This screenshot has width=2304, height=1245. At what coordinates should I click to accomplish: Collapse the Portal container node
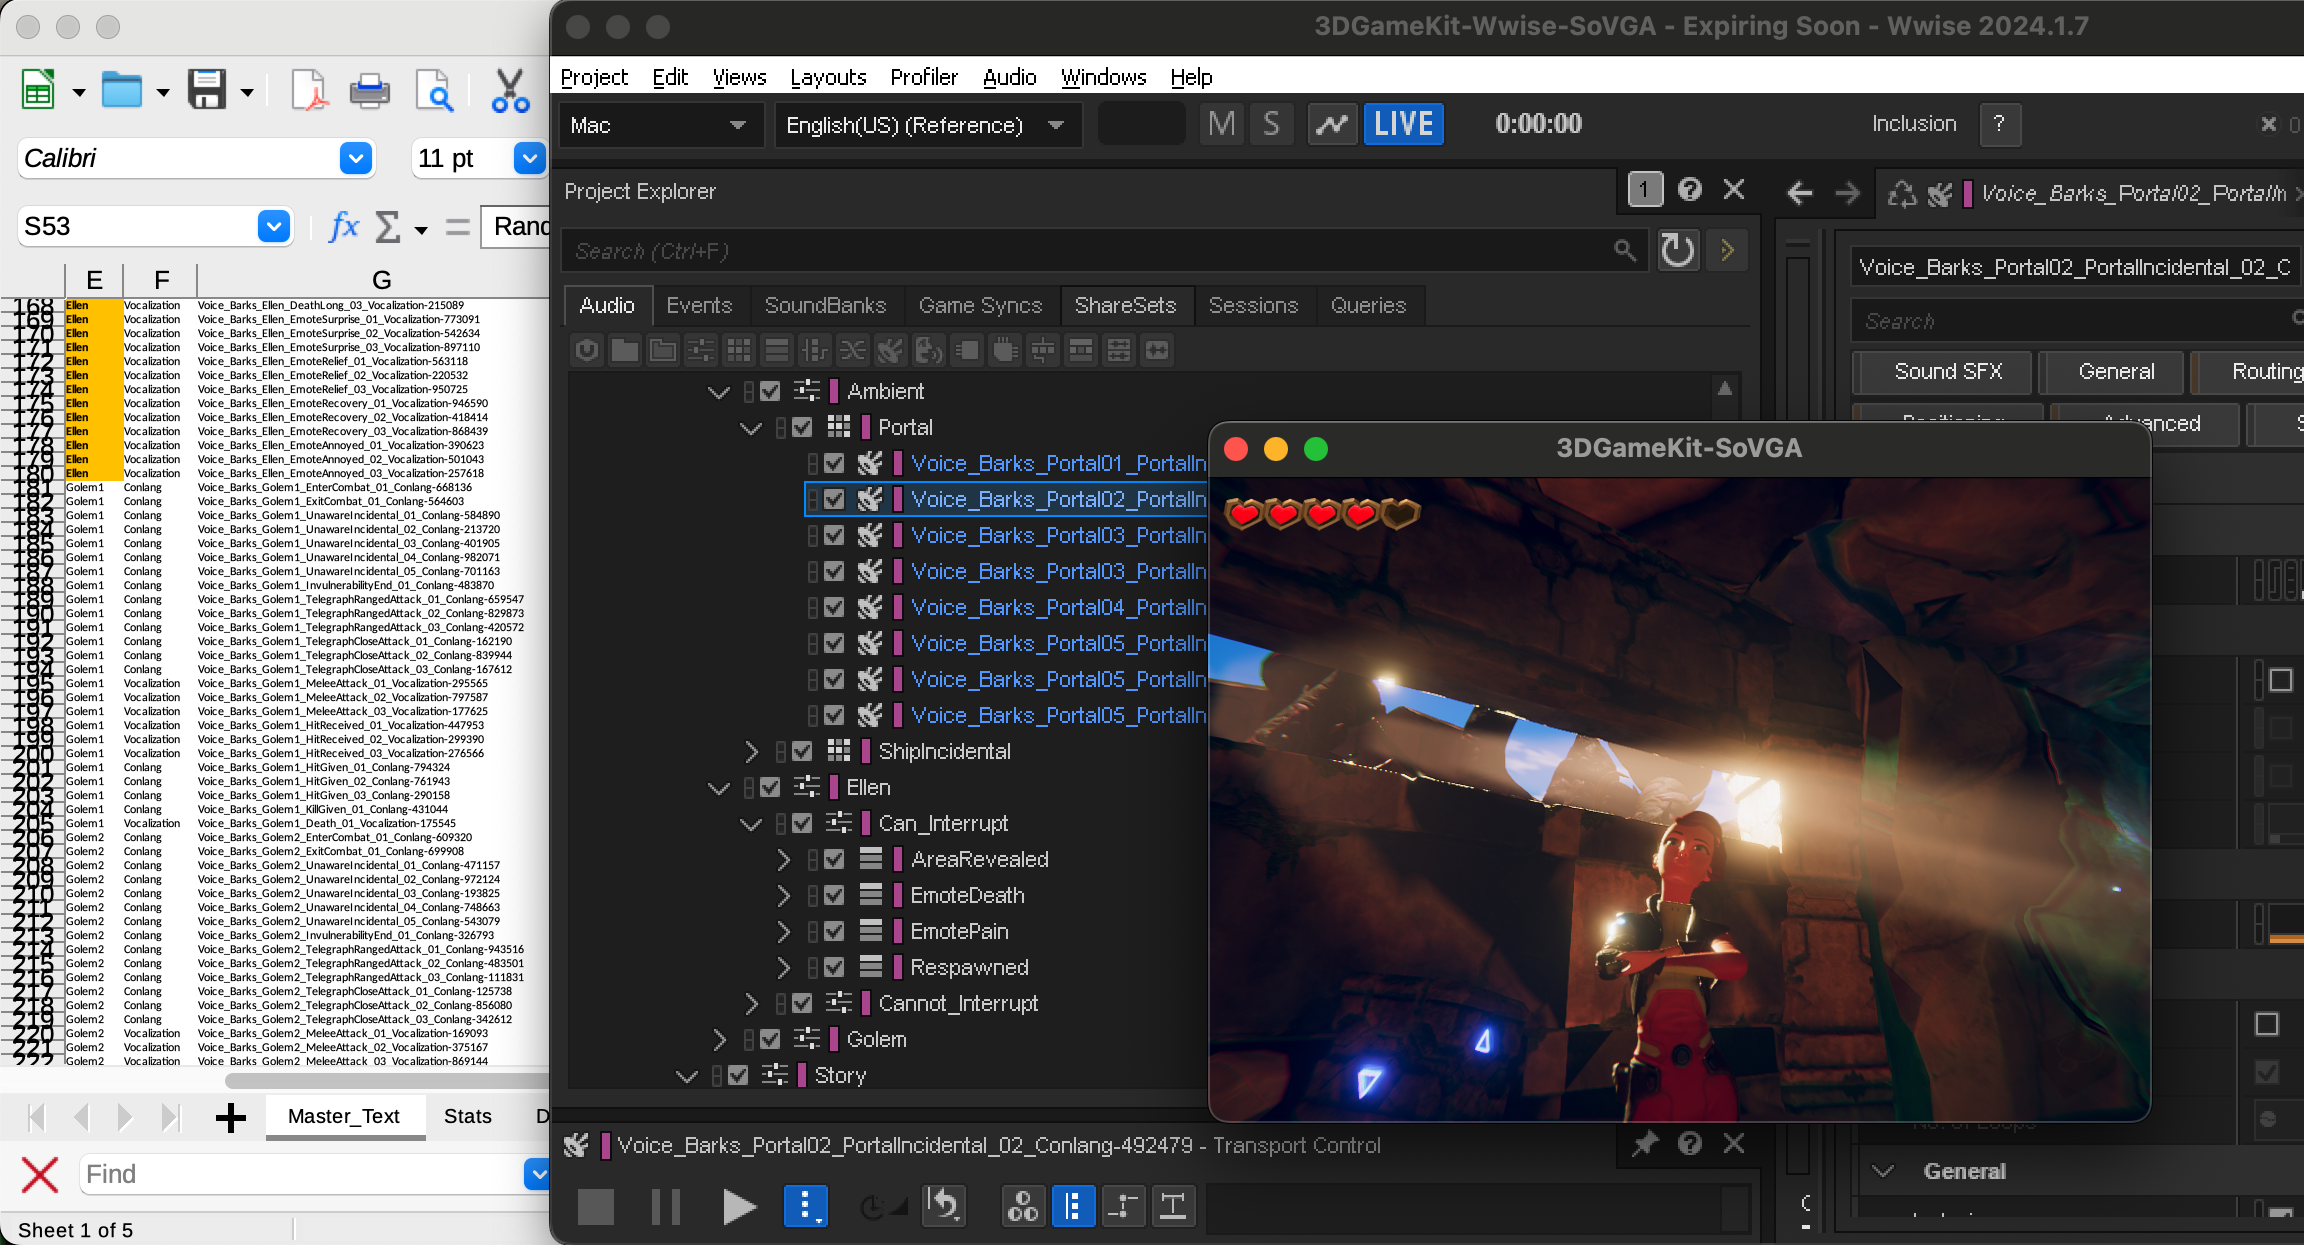750,428
